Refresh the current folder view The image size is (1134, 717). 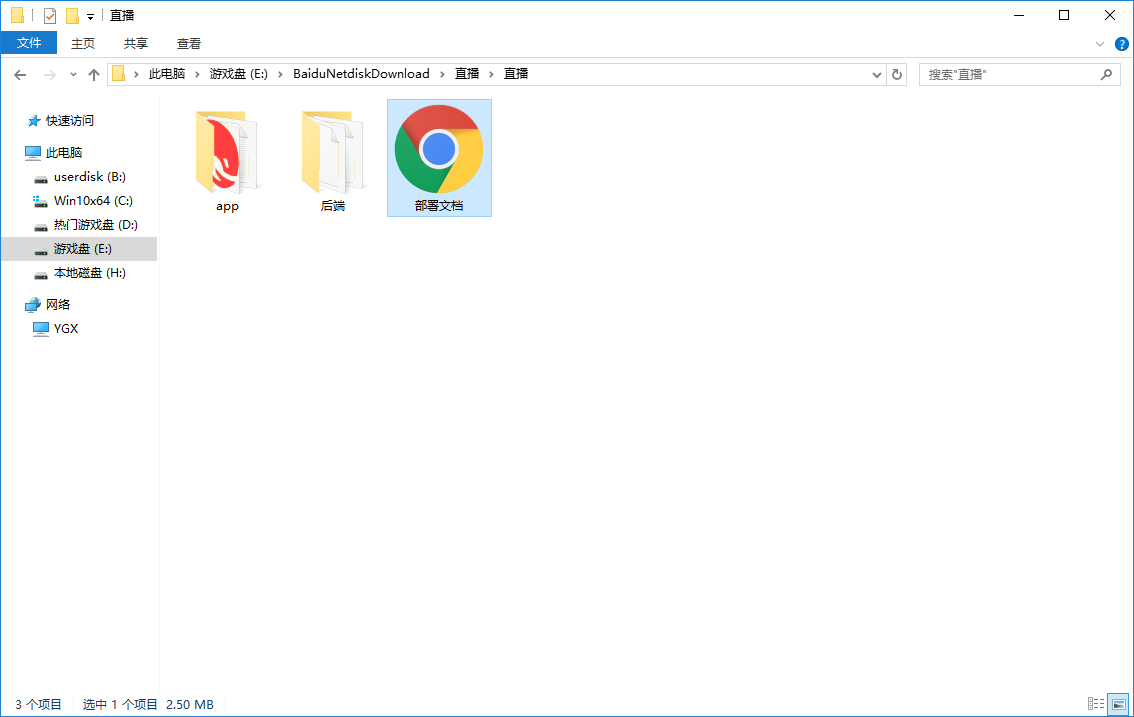tap(897, 75)
